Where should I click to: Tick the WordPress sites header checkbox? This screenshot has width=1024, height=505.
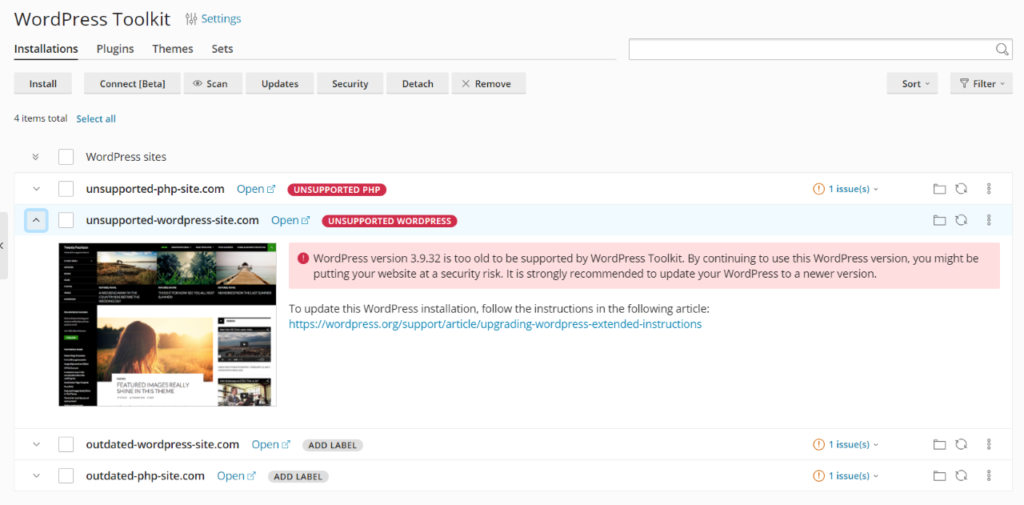point(66,157)
